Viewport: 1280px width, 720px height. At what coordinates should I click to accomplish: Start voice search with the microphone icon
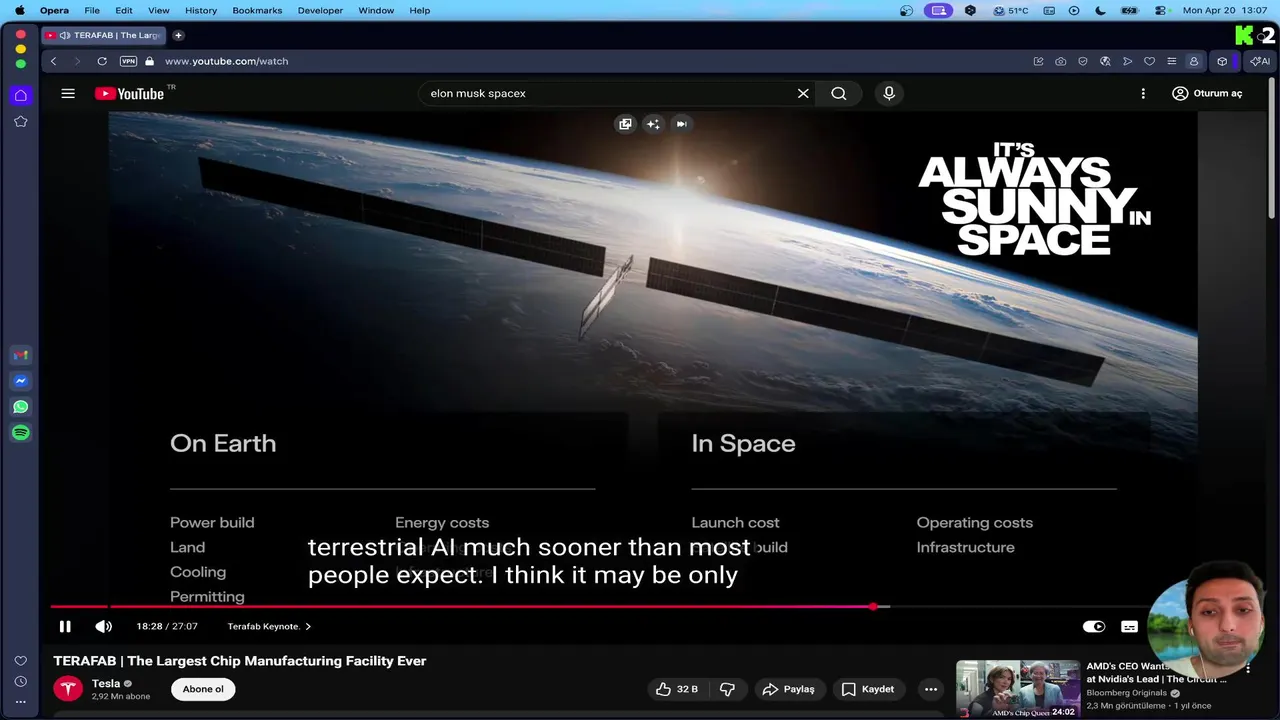[889, 93]
